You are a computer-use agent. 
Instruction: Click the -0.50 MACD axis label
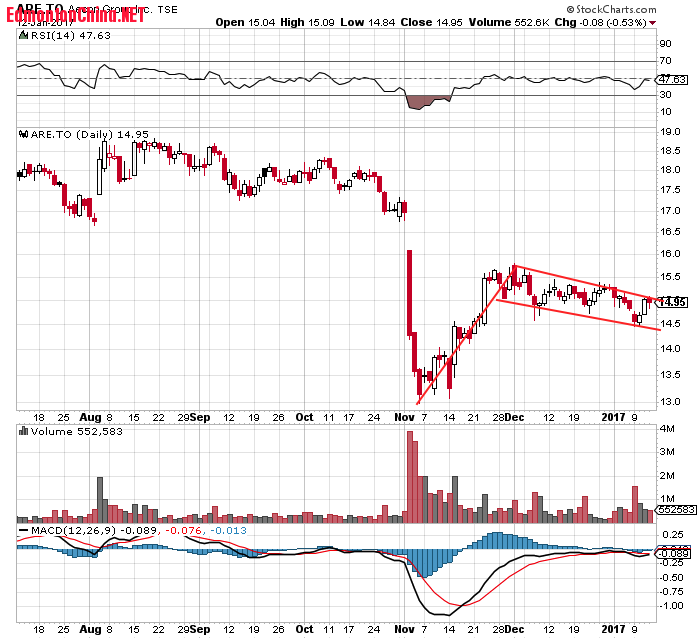[671, 577]
